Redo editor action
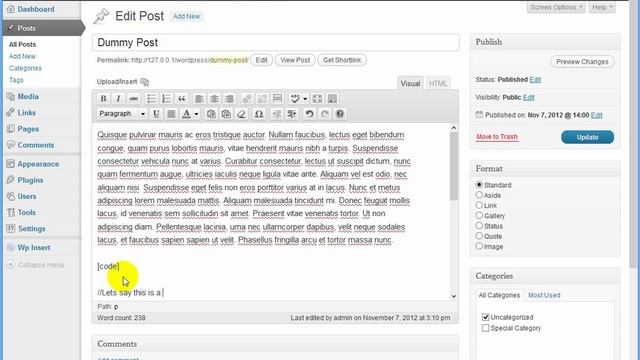Viewport: 640px width, 360px height. [x=324, y=114]
